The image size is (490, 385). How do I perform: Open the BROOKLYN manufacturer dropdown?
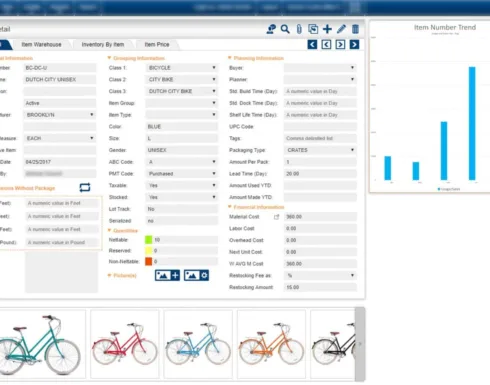60,115
